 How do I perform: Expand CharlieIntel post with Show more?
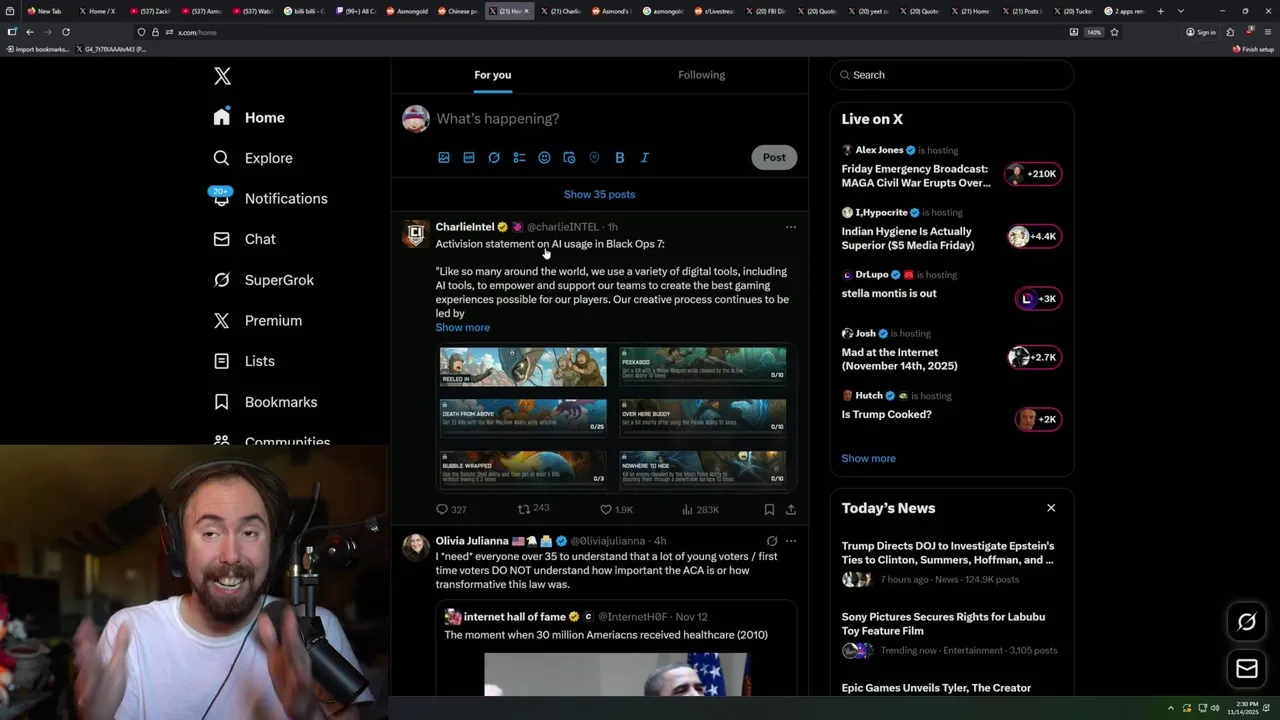click(x=462, y=327)
